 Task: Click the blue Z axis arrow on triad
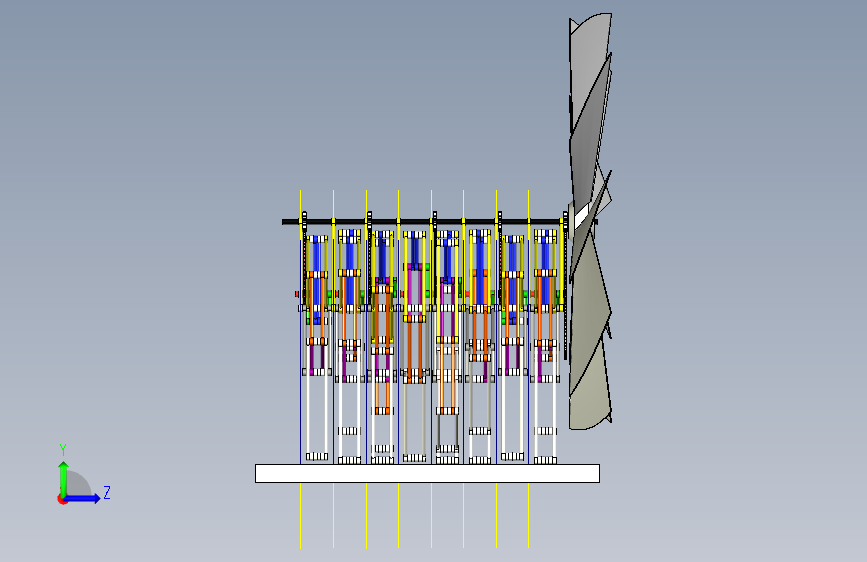pos(83,498)
